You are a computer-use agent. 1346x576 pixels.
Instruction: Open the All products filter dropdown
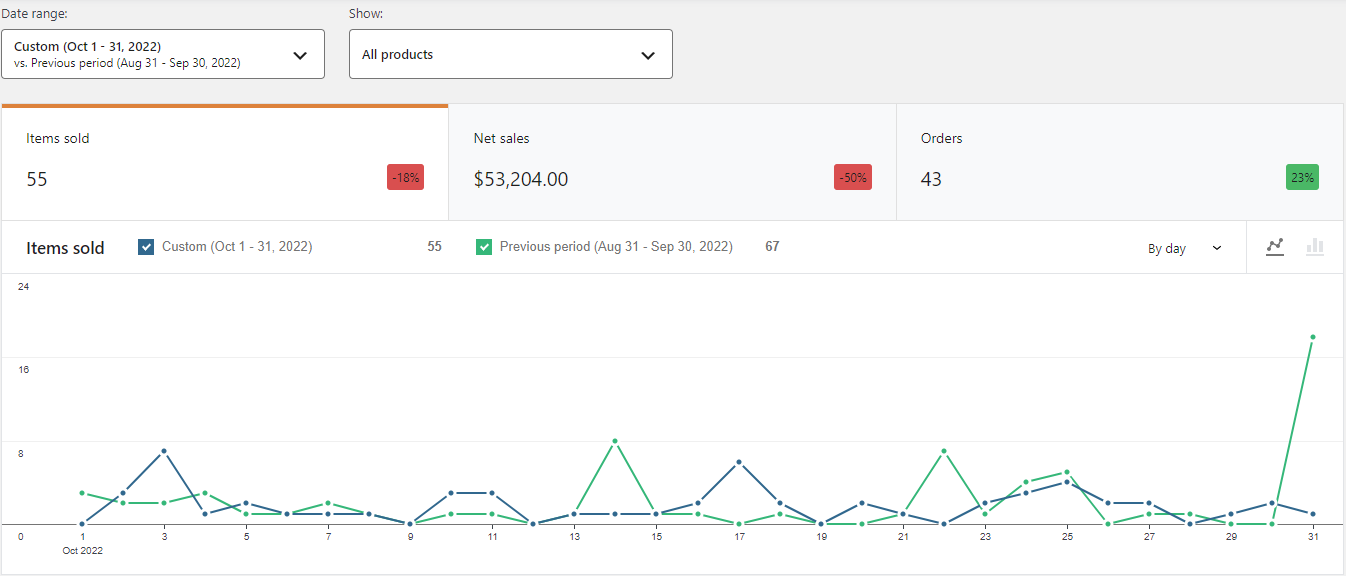511,54
